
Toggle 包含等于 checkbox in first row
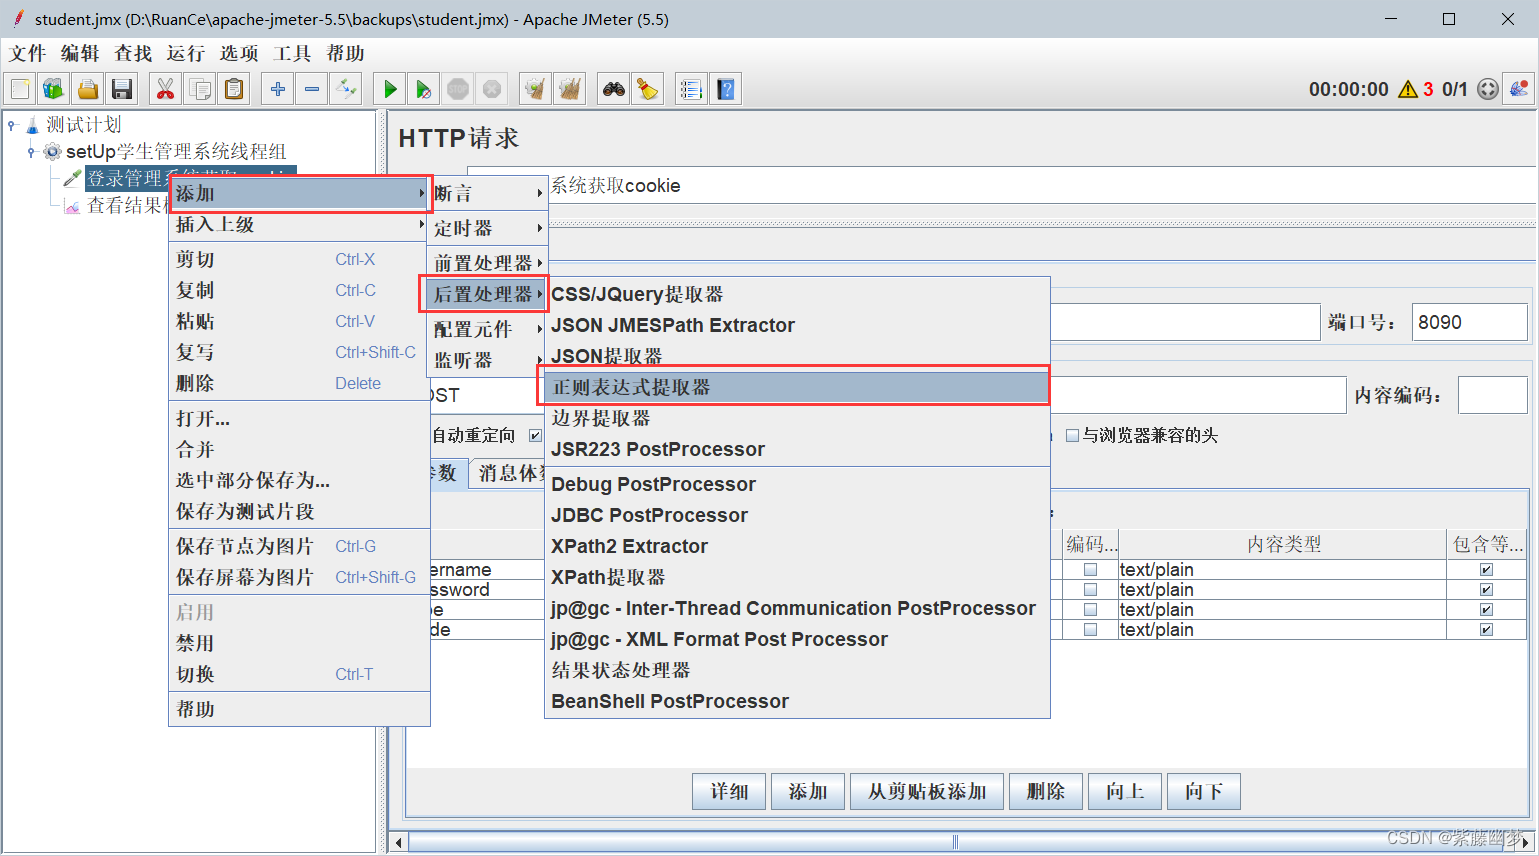coord(1486,570)
